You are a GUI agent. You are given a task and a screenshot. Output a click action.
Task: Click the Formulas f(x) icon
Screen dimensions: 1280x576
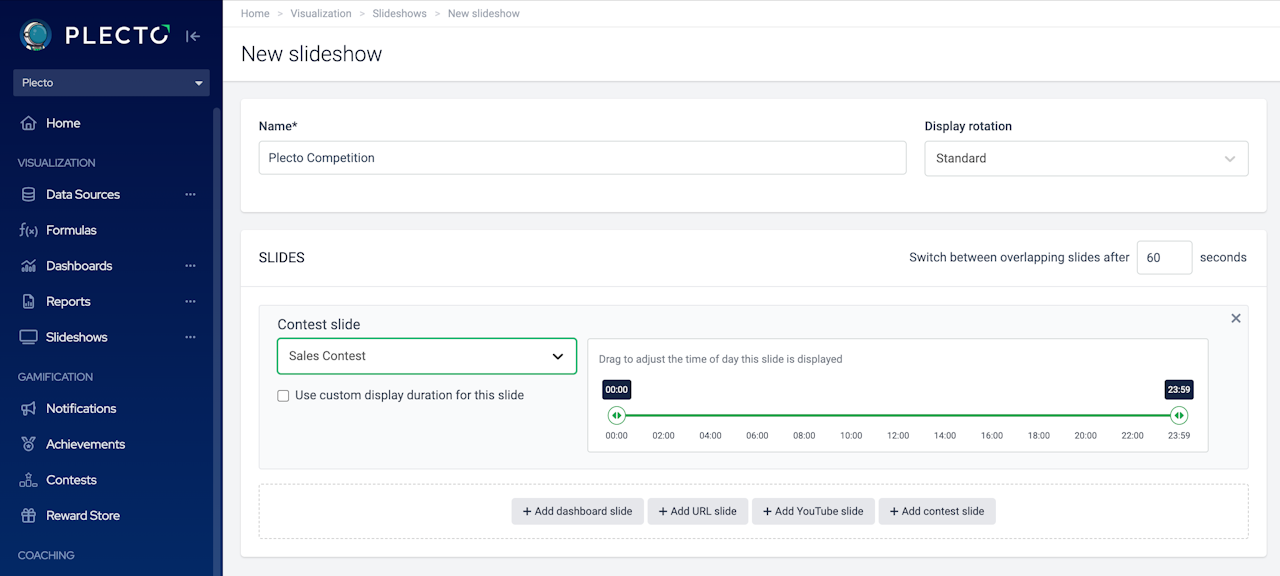click(28, 230)
